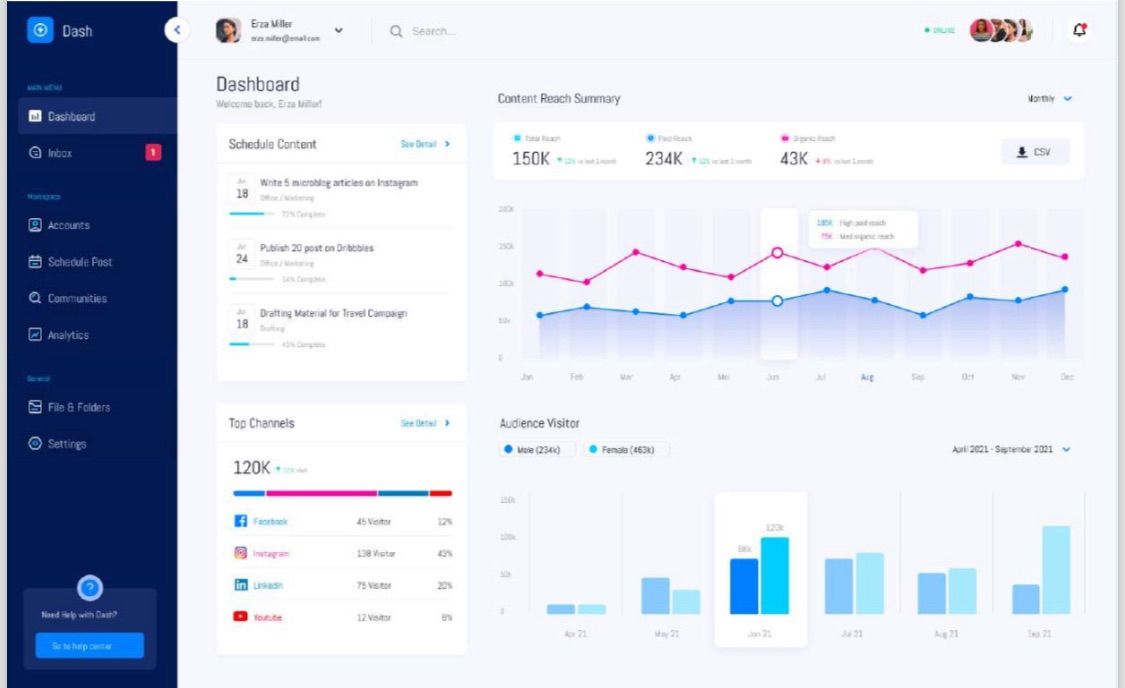
Task: Click the help question mark icon
Action: click(89, 588)
